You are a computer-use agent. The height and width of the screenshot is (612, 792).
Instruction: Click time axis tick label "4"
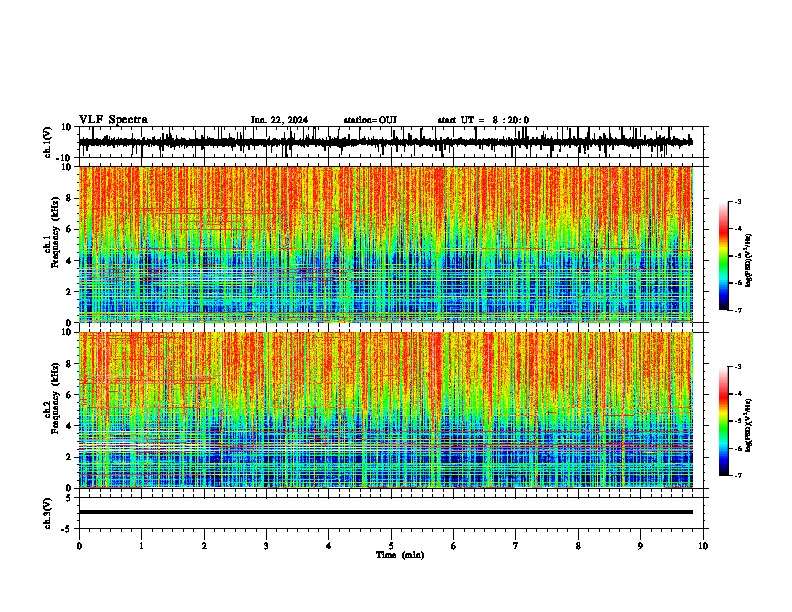coord(329,546)
